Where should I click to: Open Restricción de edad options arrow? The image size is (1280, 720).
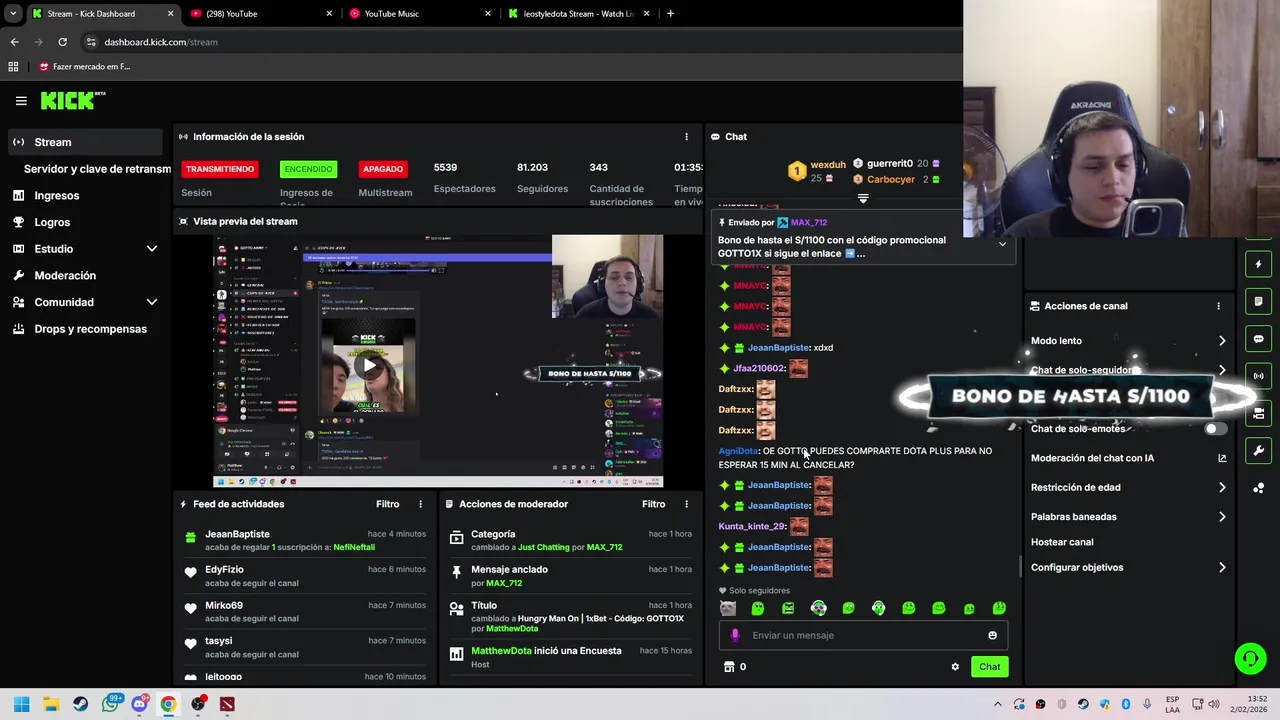pyautogui.click(x=1222, y=488)
